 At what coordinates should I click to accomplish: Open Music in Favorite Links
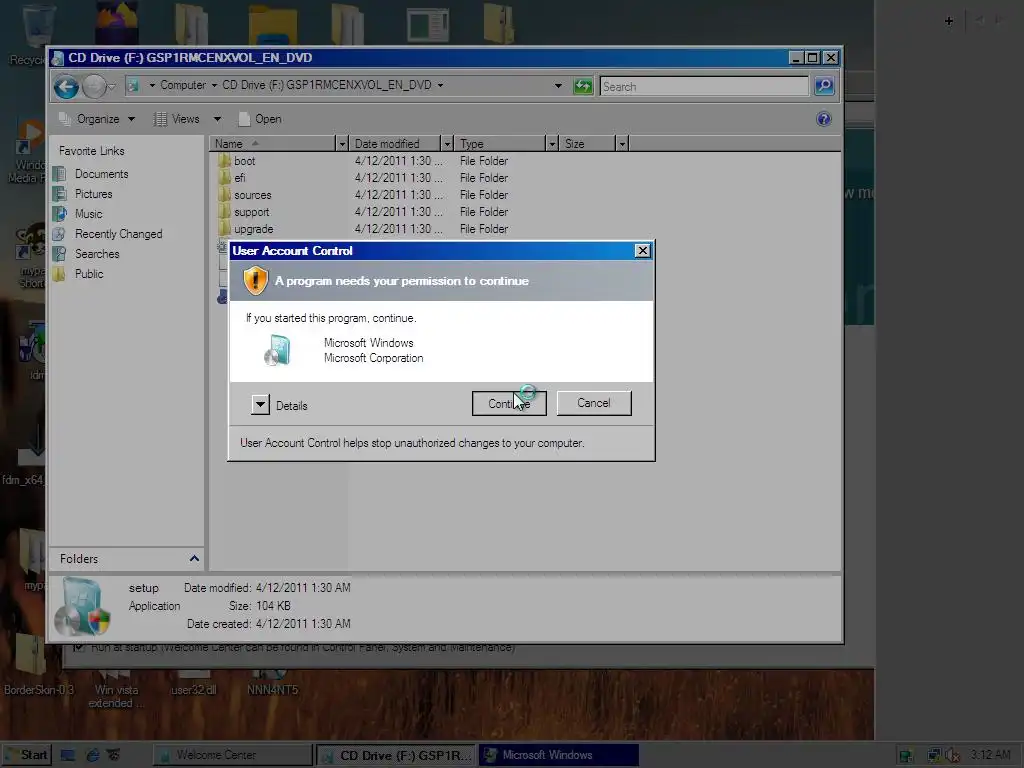pos(88,214)
